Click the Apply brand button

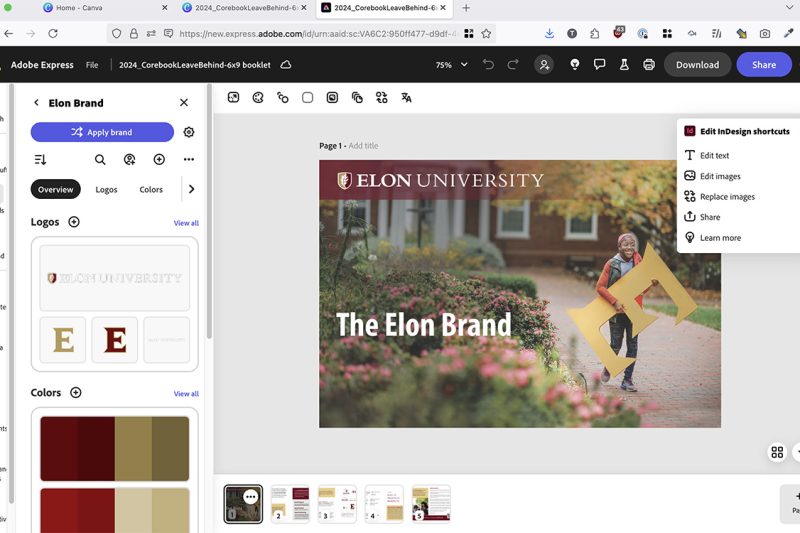[x=102, y=132]
